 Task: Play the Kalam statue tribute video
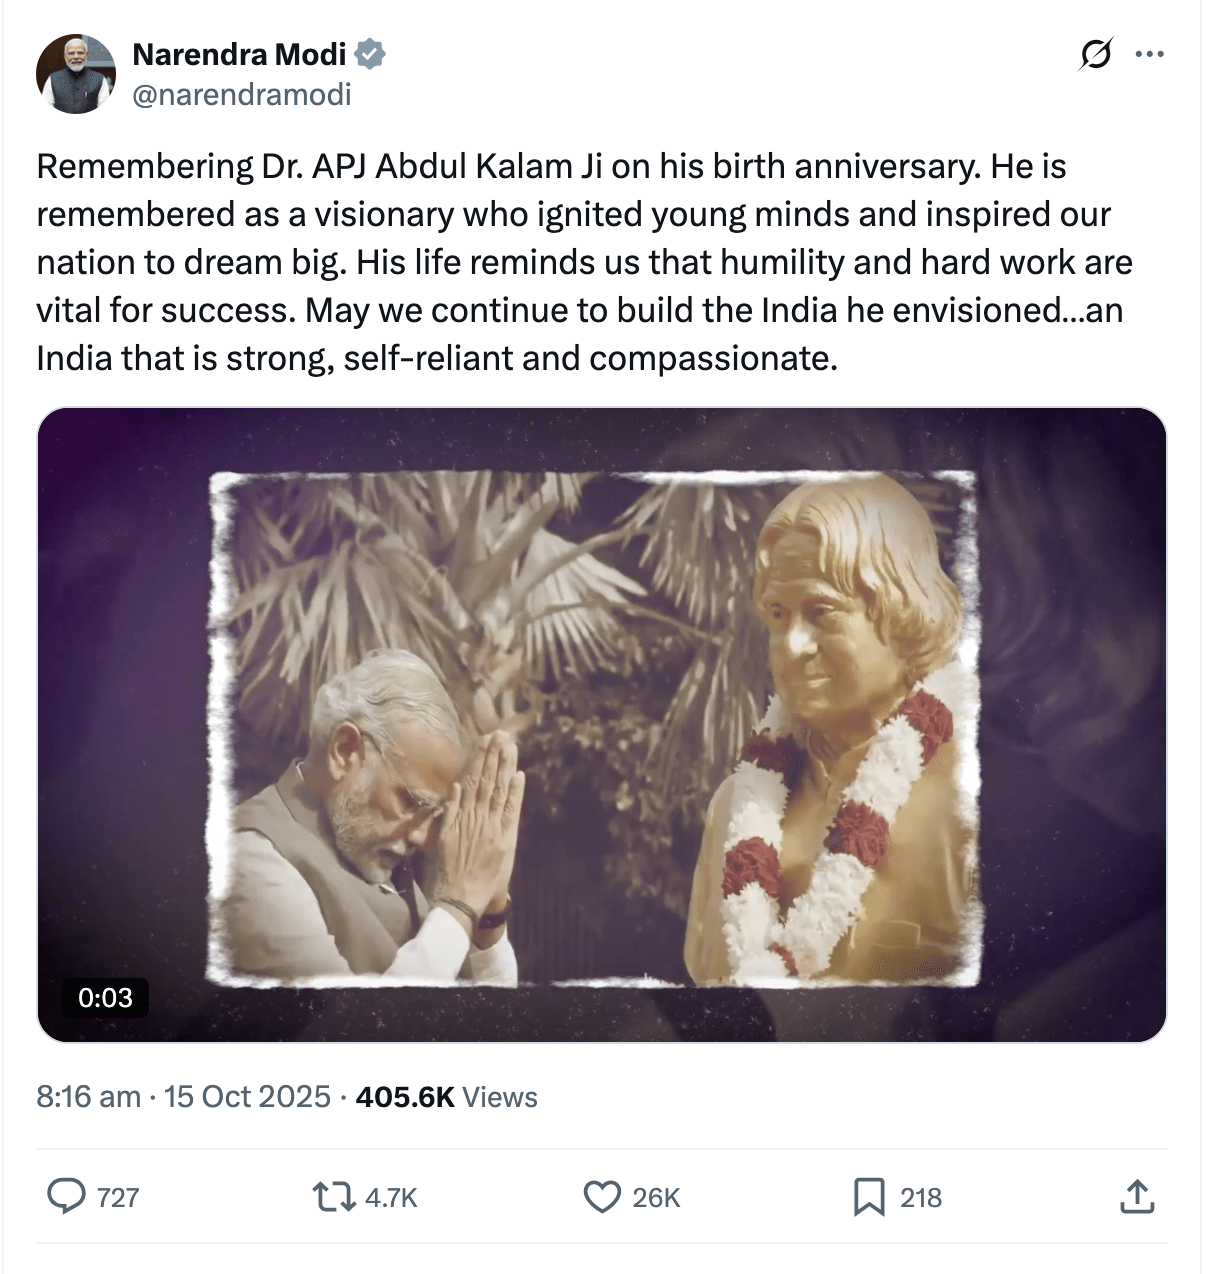point(601,724)
